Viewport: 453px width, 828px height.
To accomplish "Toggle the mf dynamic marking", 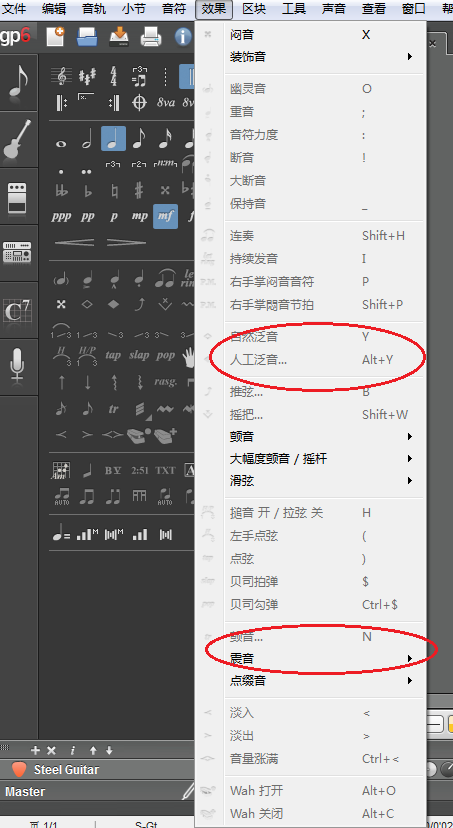I will coord(165,217).
